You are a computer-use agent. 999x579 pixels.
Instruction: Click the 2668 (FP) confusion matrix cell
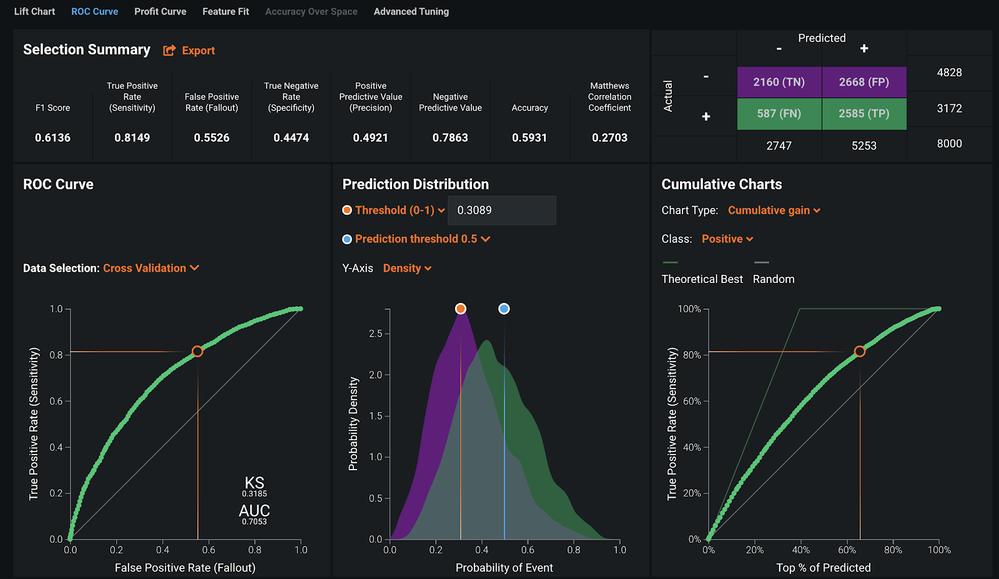[865, 82]
